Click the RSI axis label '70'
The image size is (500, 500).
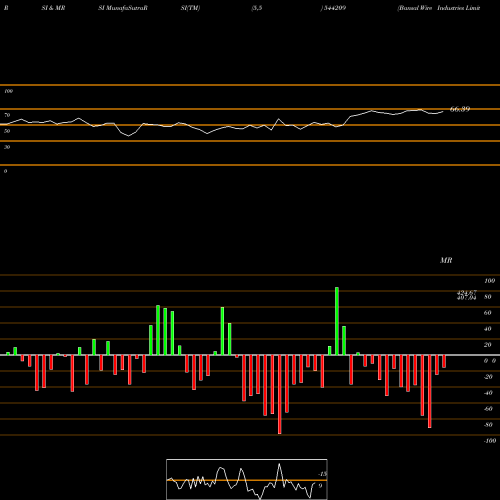[7, 115]
